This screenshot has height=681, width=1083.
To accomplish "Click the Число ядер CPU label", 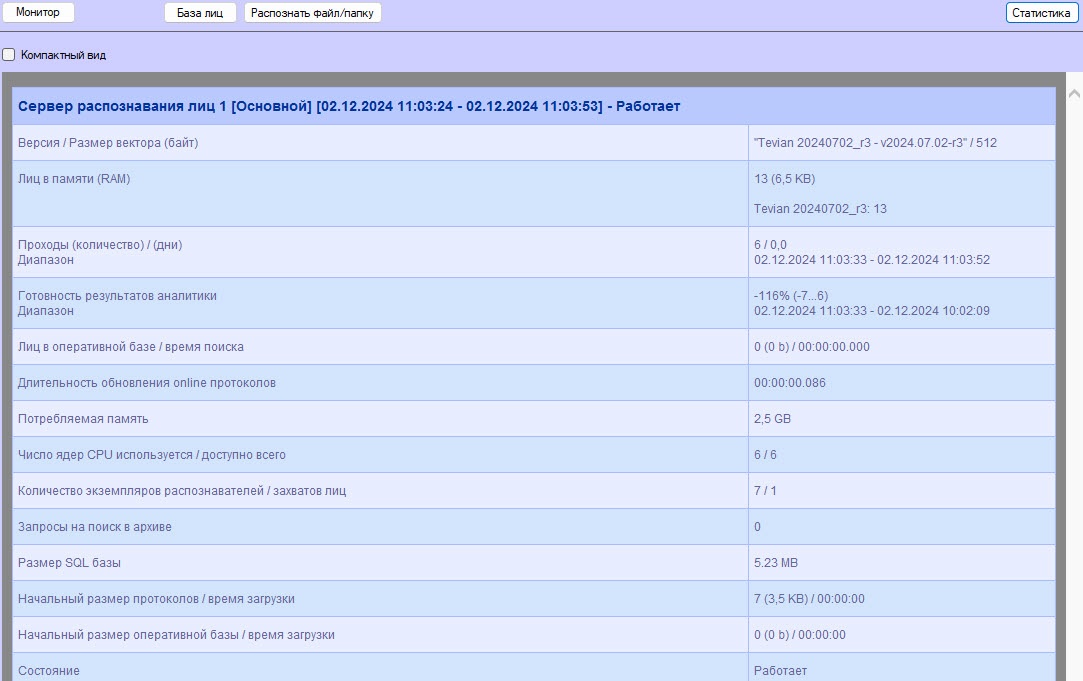I will [x=152, y=455].
